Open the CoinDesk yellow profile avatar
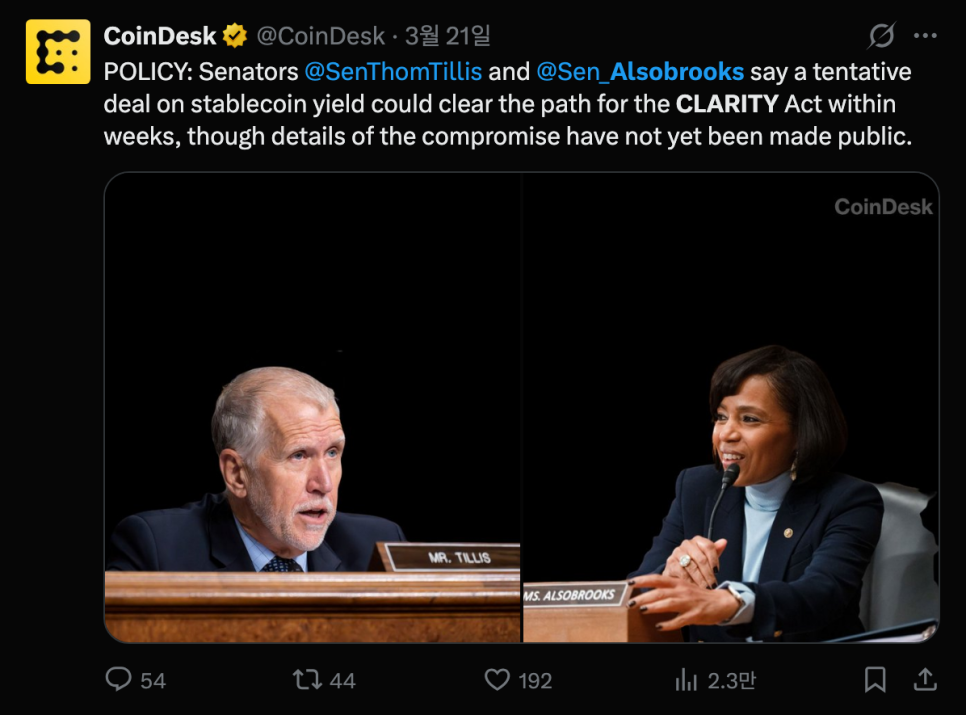 point(58,51)
